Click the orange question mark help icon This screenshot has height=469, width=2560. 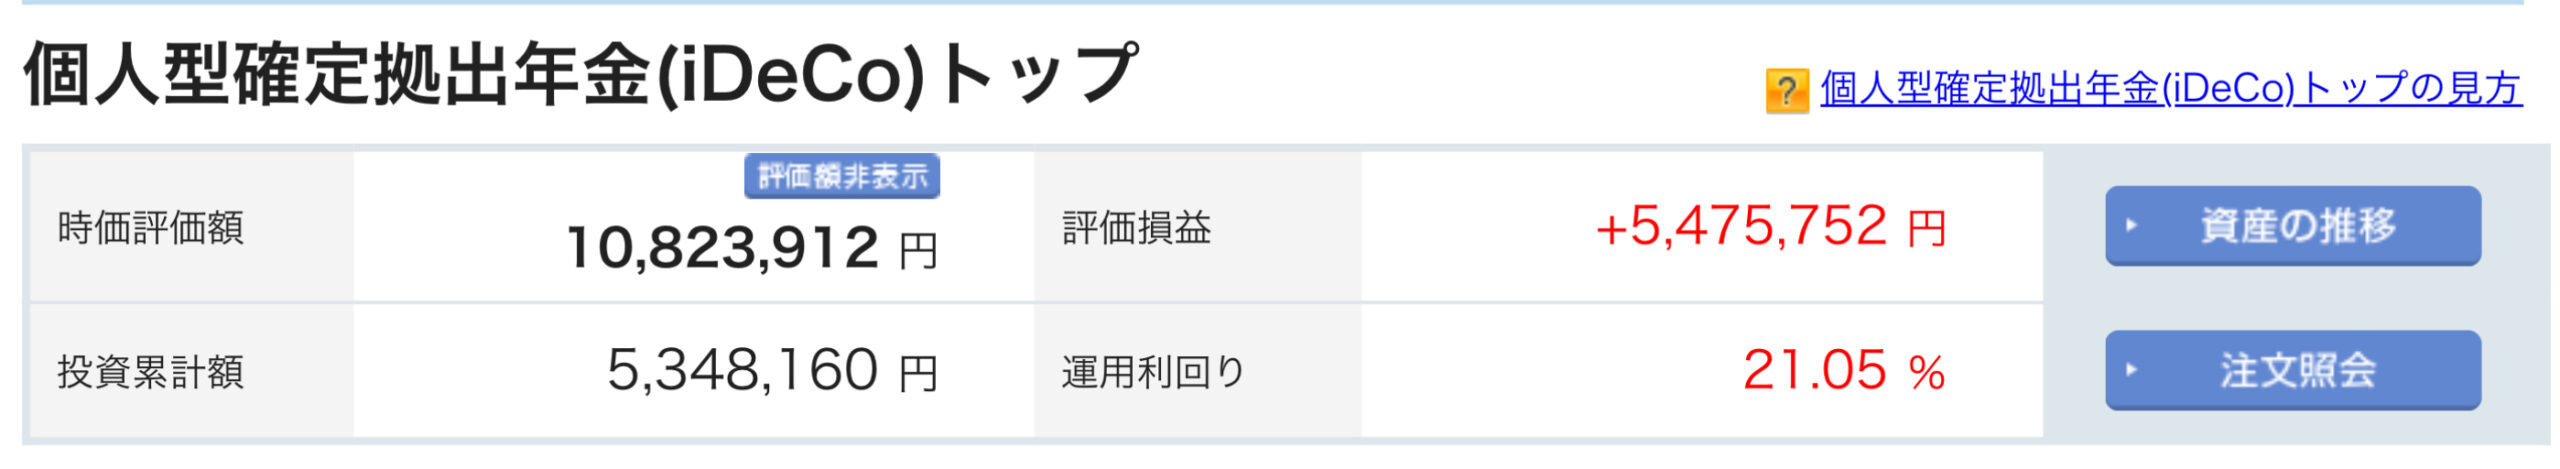pos(1787,91)
